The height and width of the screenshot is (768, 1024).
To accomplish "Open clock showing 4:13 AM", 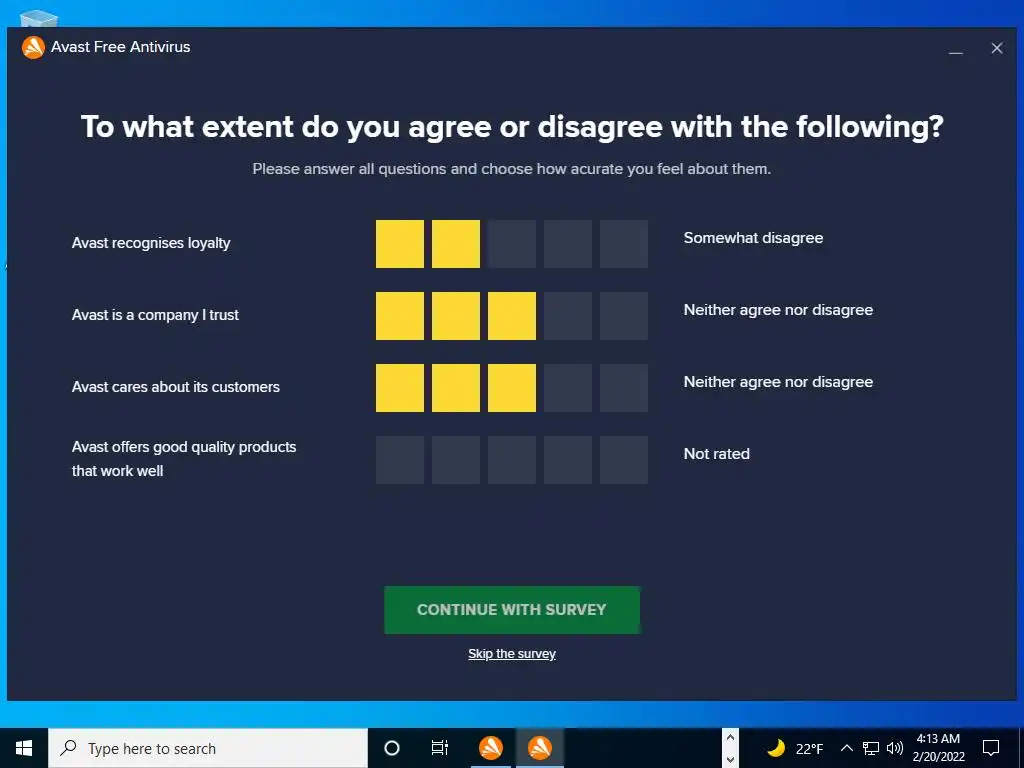I will click(x=938, y=748).
